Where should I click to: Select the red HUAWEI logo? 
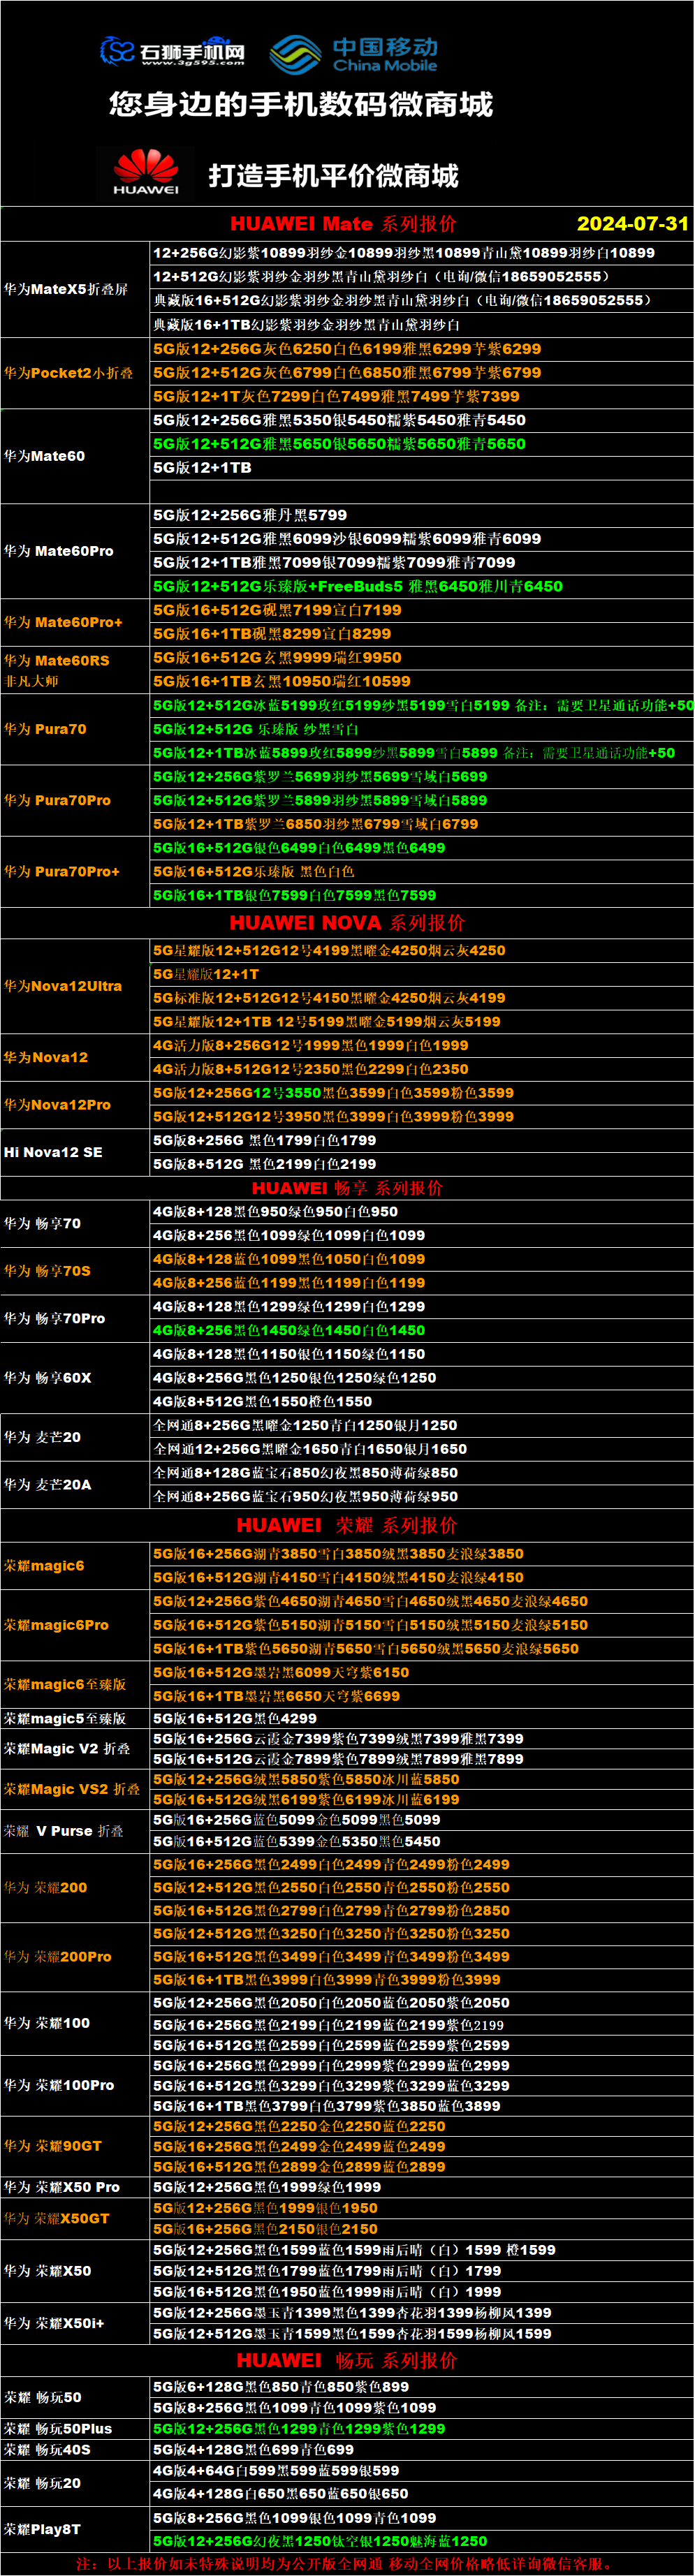(x=146, y=173)
